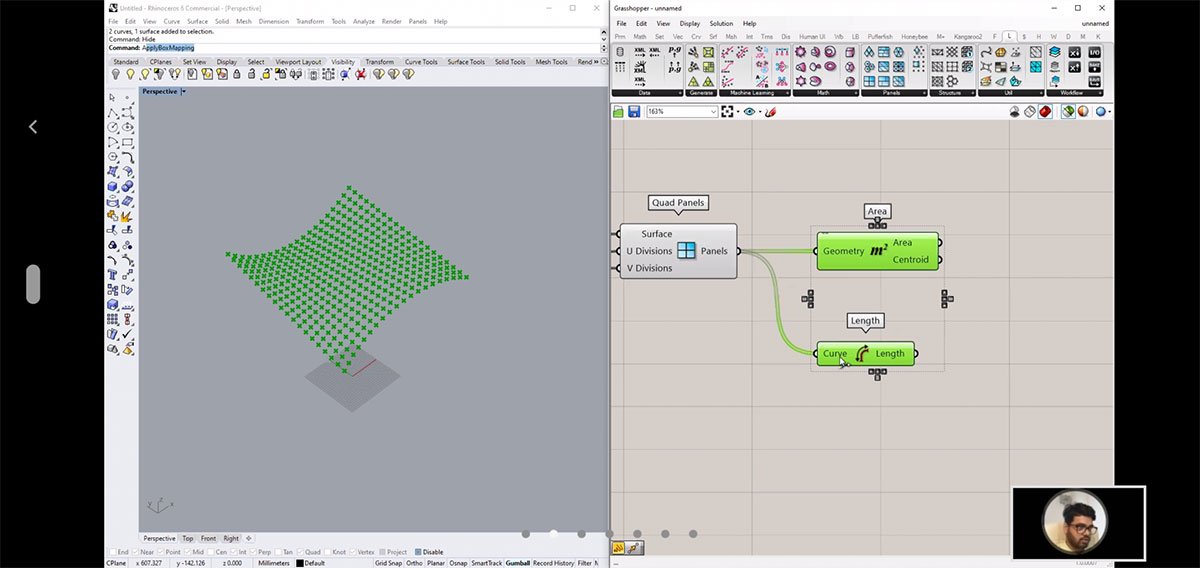Toggle the Point osnap checkbox
This screenshot has height=568, width=1200.
[161, 552]
